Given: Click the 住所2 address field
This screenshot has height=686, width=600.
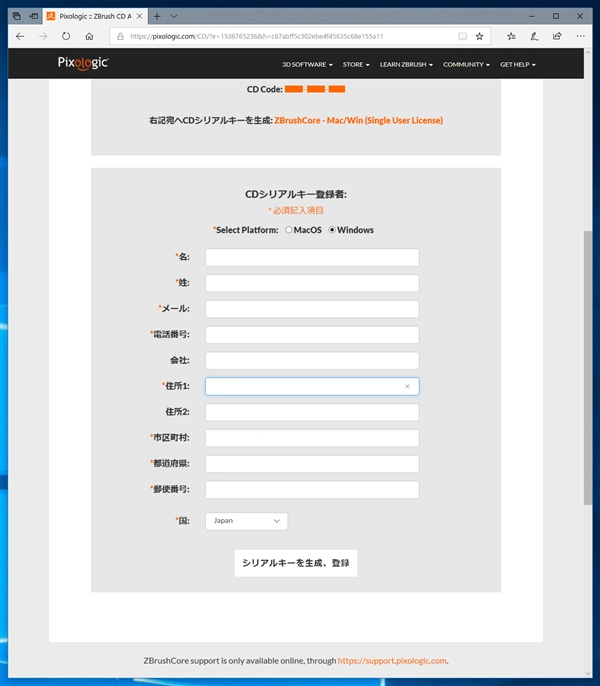Looking at the screenshot, I should (312, 412).
